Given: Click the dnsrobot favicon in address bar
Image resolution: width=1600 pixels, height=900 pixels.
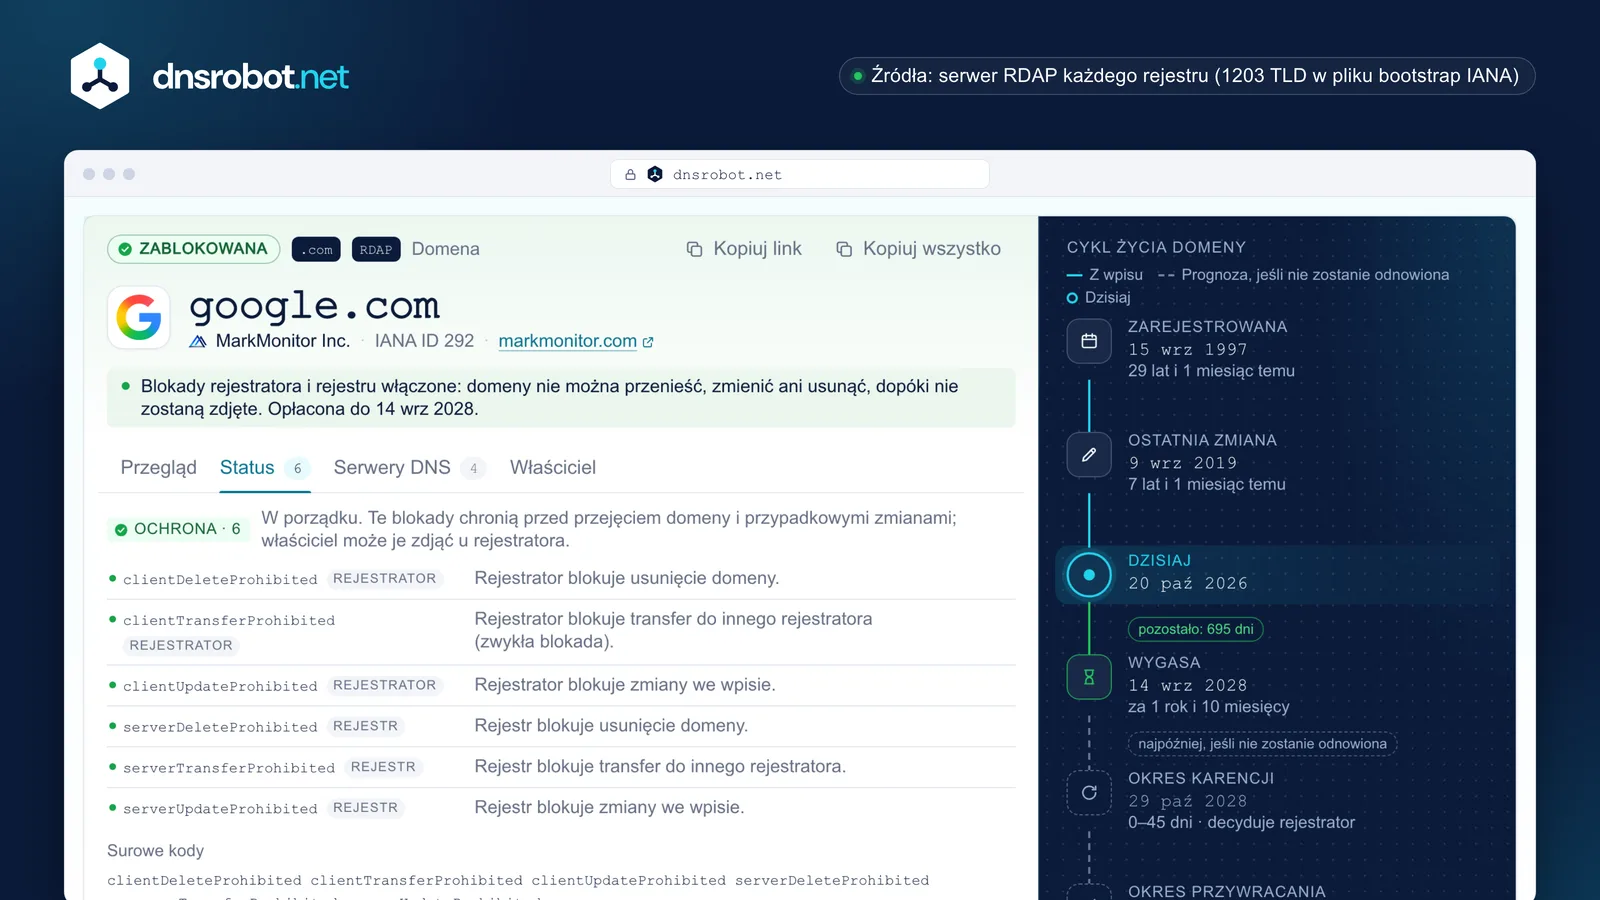Looking at the screenshot, I should [655, 175].
